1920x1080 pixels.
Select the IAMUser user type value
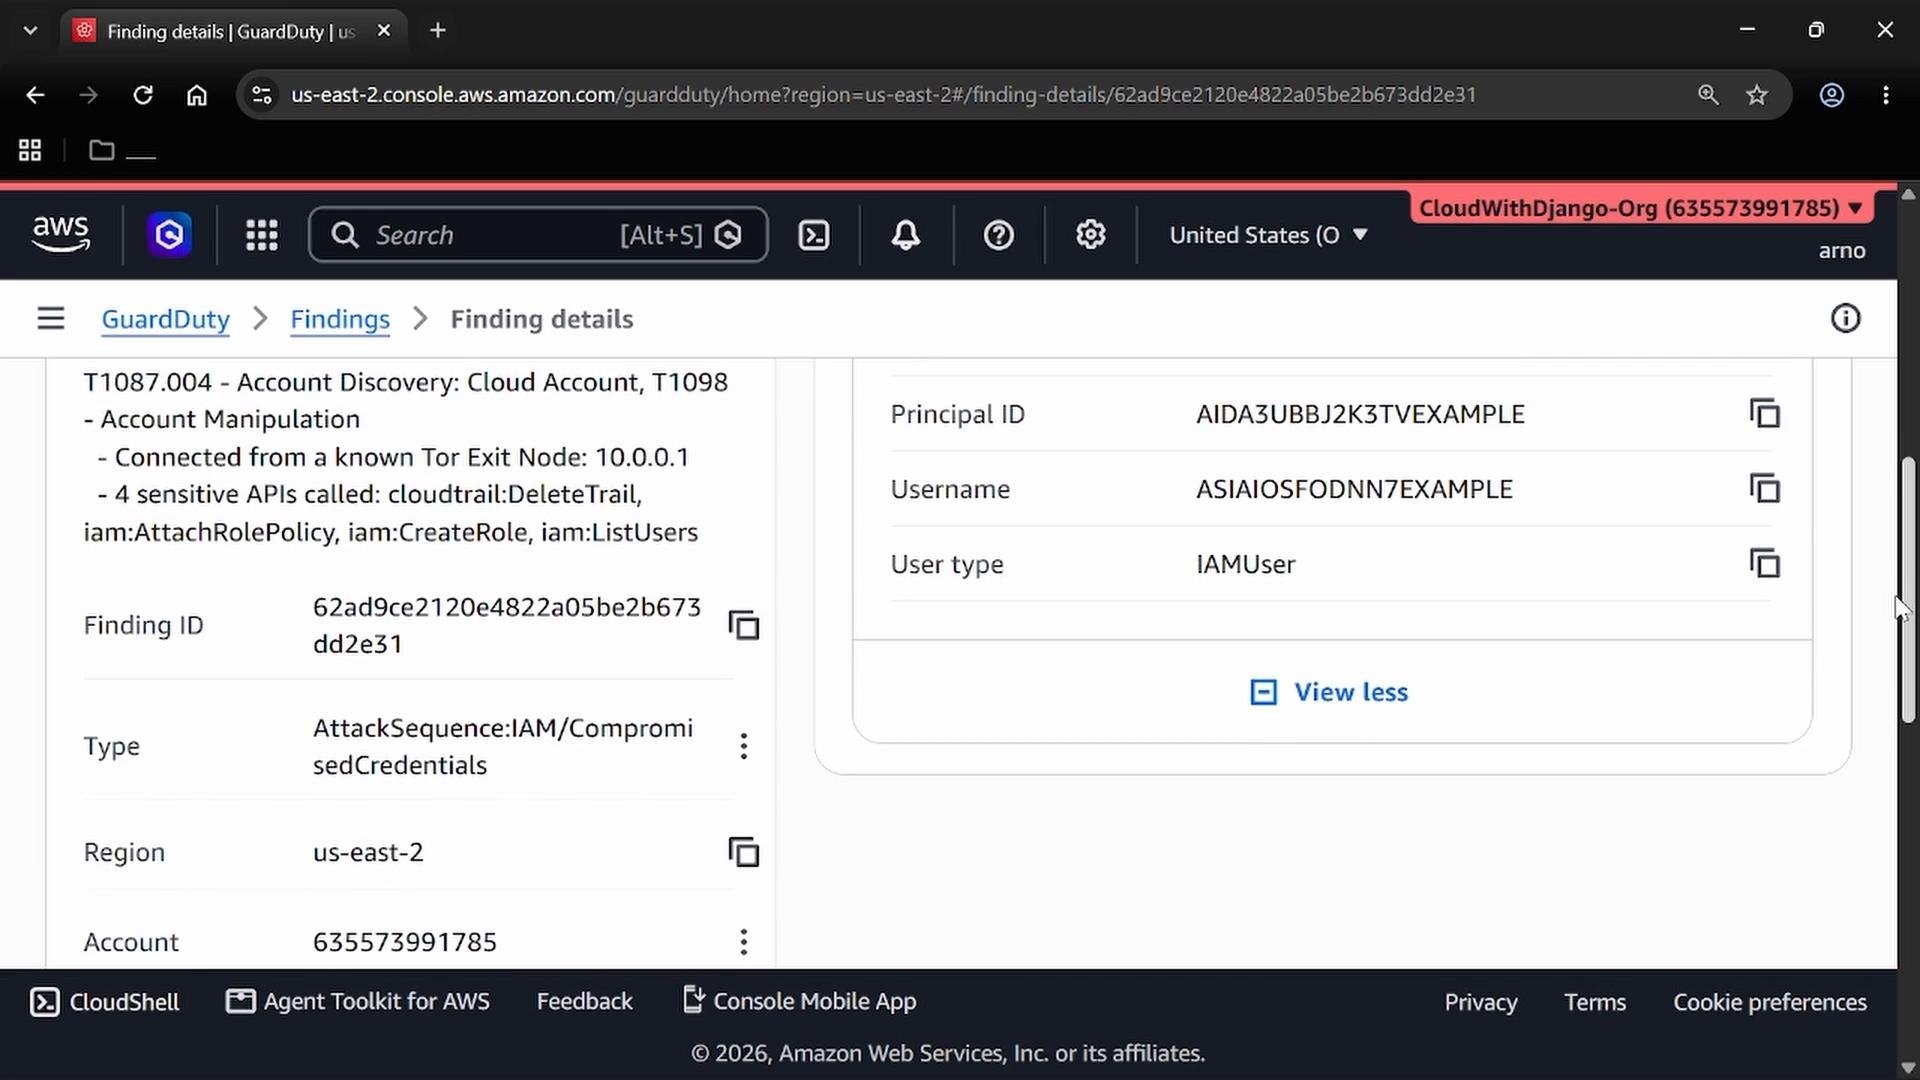coord(1246,564)
